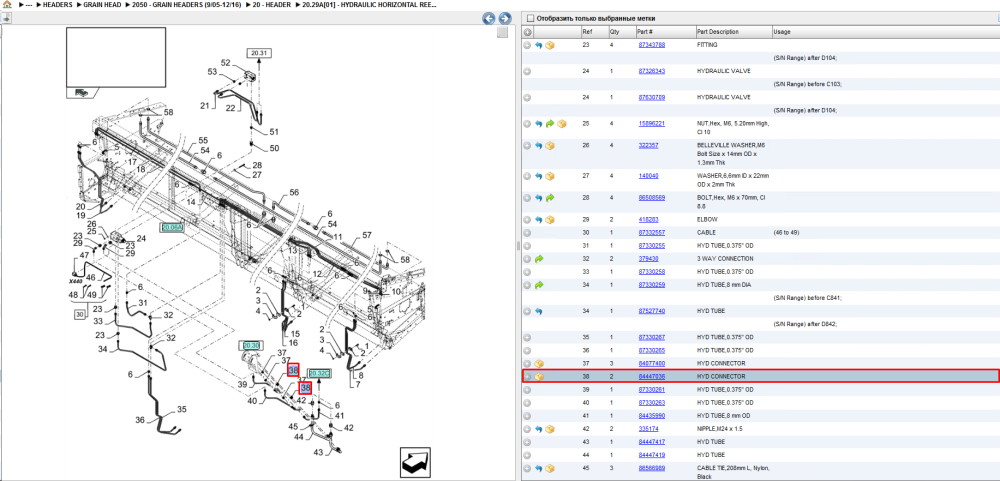Sort by the Usage column header
Image resolution: width=1000 pixels, height=481 pixels.
[781, 32]
